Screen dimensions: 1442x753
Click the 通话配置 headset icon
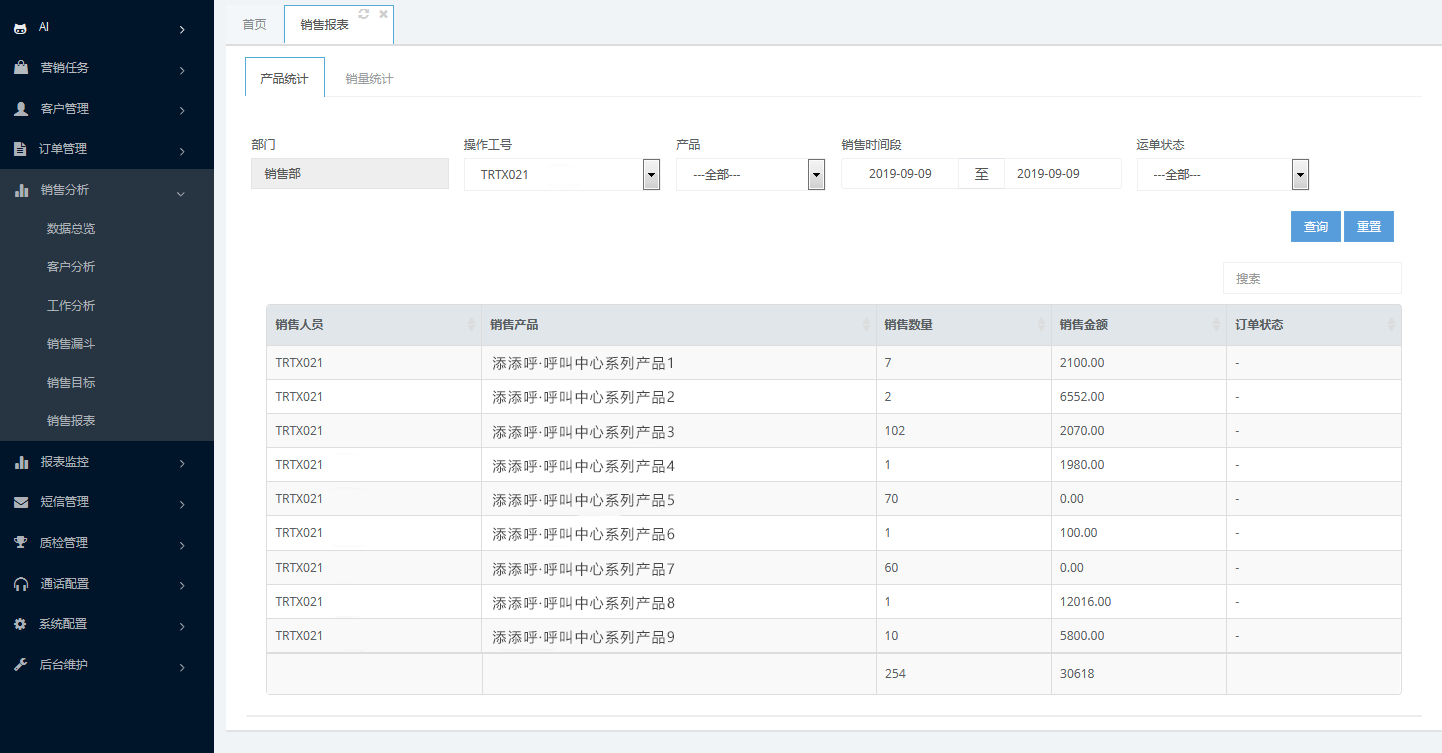[20, 584]
